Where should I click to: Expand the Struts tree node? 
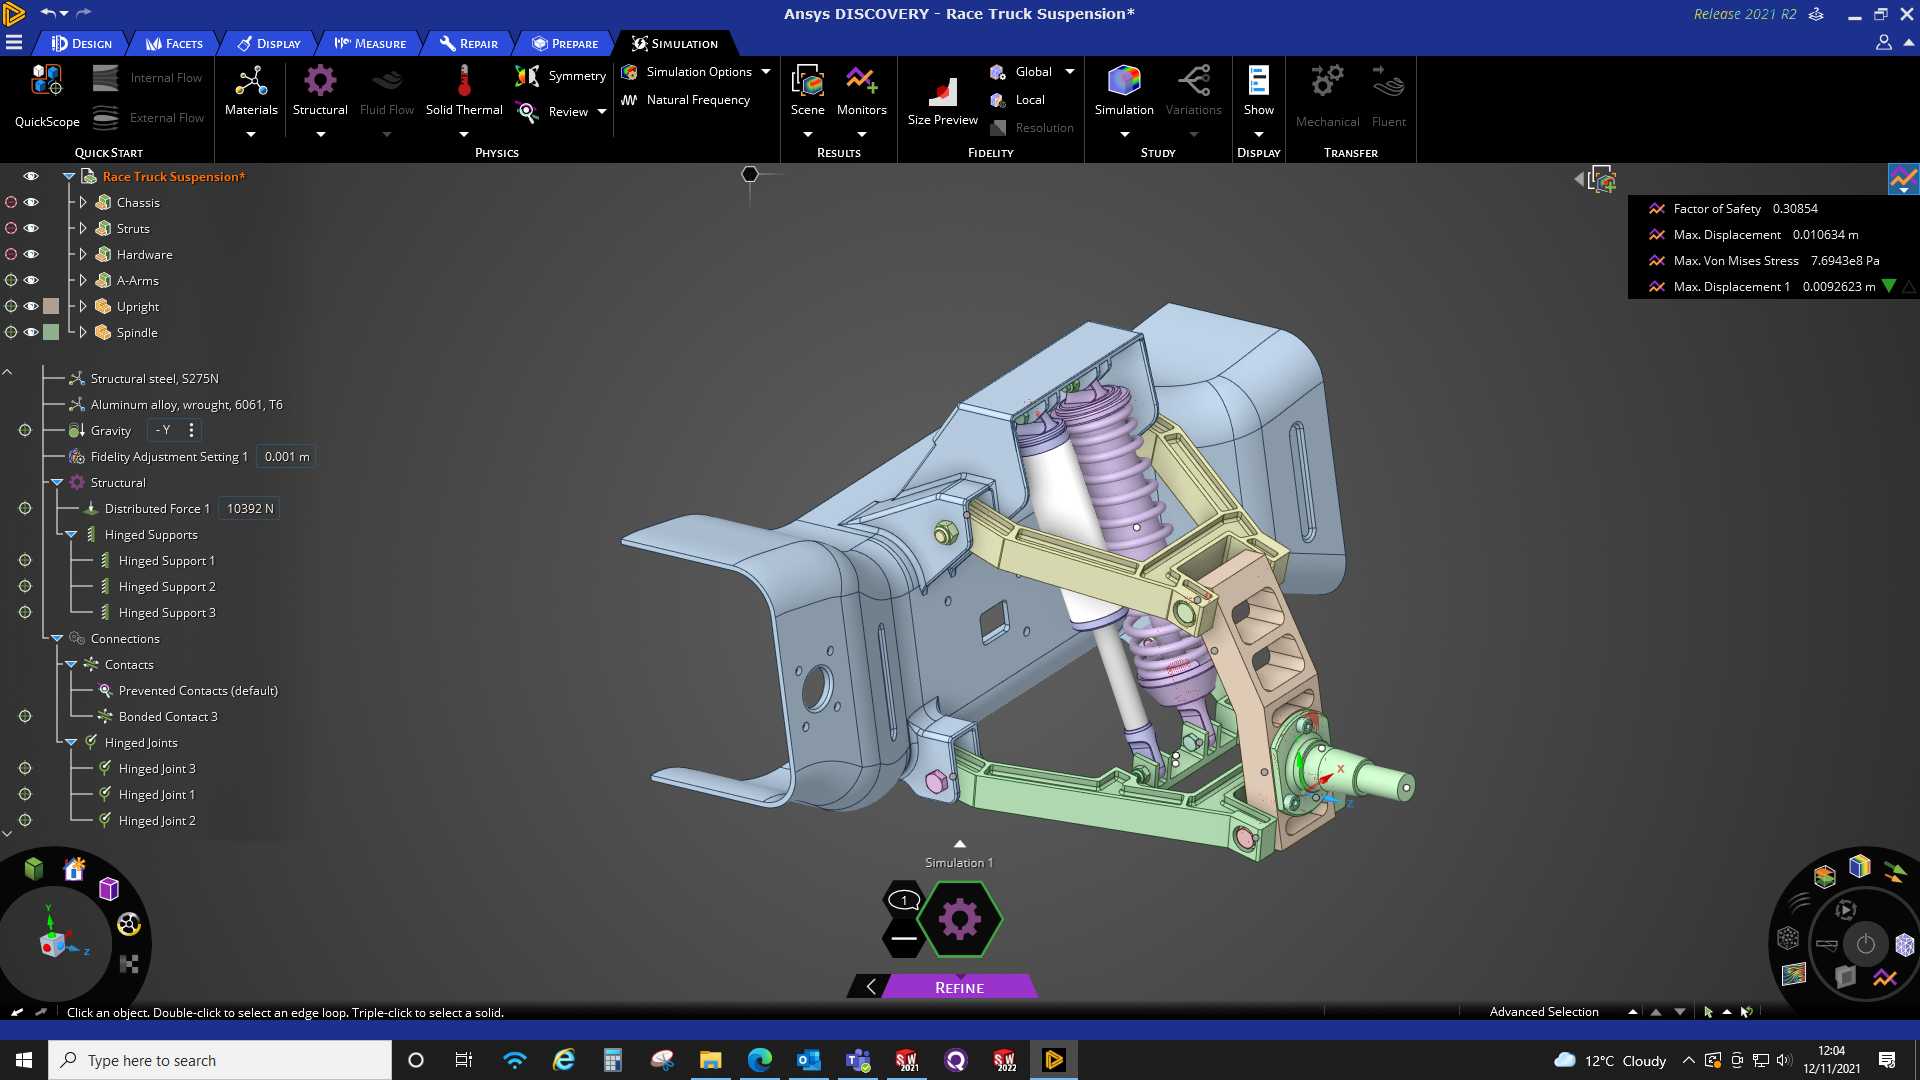[83, 228]
